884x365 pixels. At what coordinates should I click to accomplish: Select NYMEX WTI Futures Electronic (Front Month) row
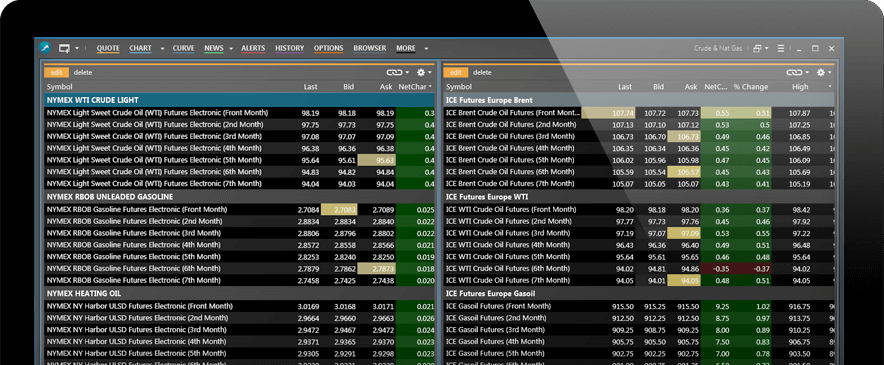click(x=240, y=113)
